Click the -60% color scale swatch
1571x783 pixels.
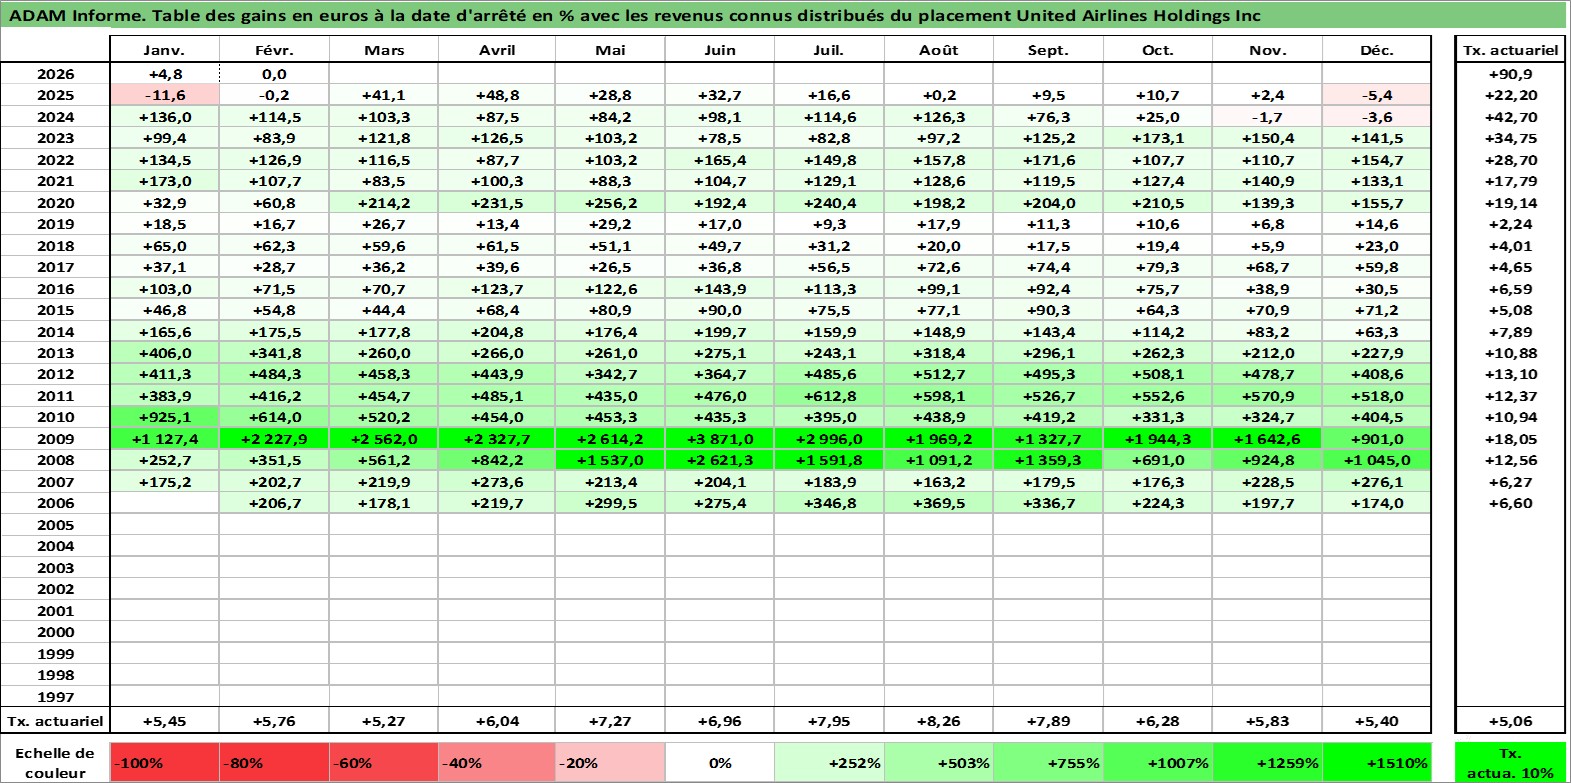click(x=384, y=762)
